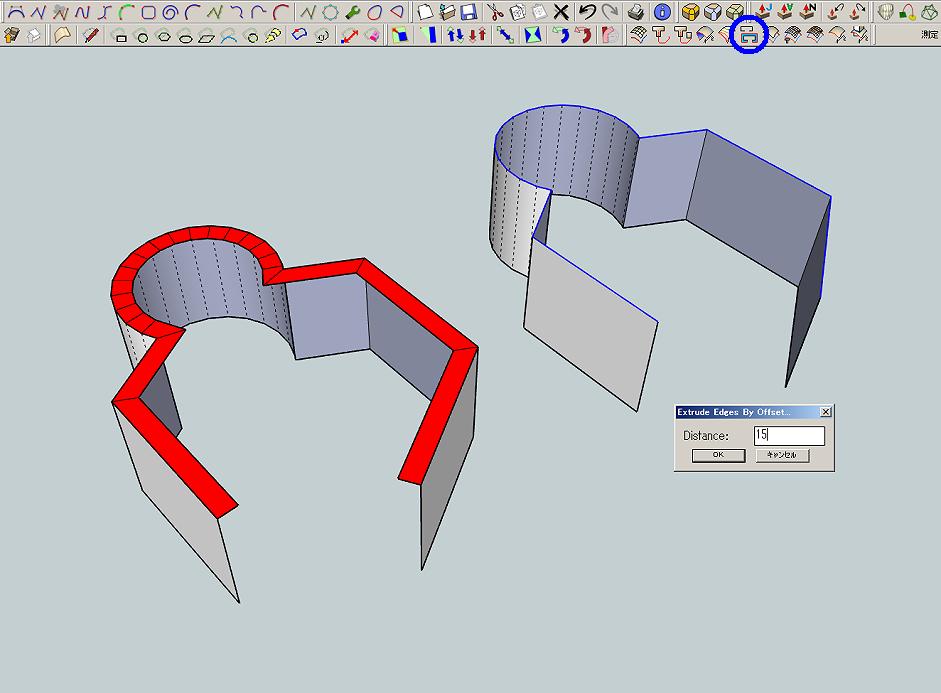Select the teal polygon circle tool

point(330,11)
